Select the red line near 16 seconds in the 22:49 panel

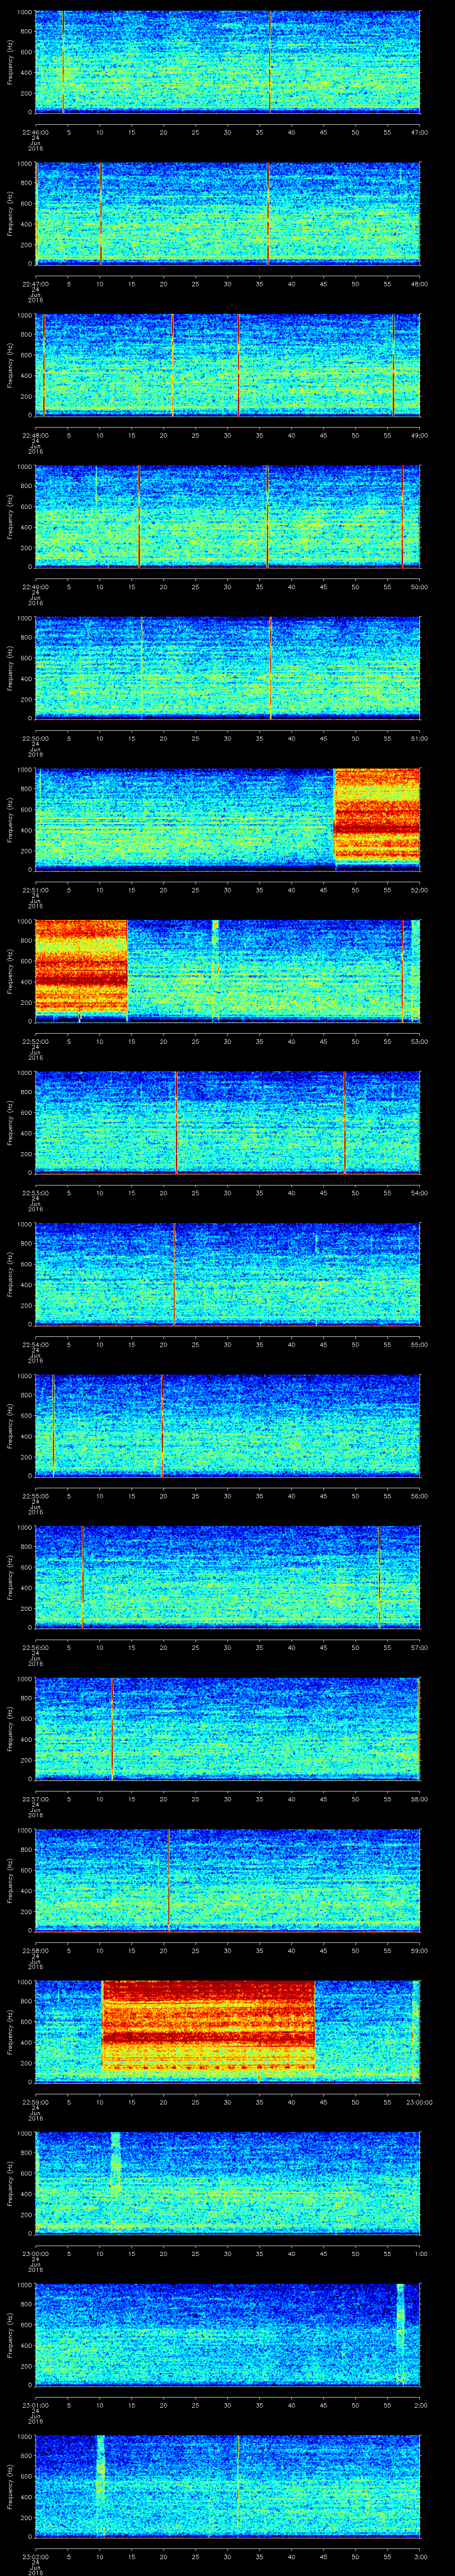click(138, 515)
